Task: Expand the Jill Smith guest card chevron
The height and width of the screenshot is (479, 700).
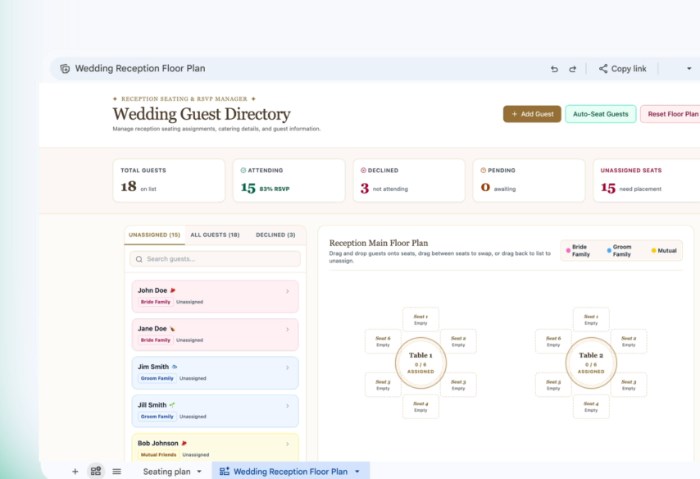Action: point(288,406)
